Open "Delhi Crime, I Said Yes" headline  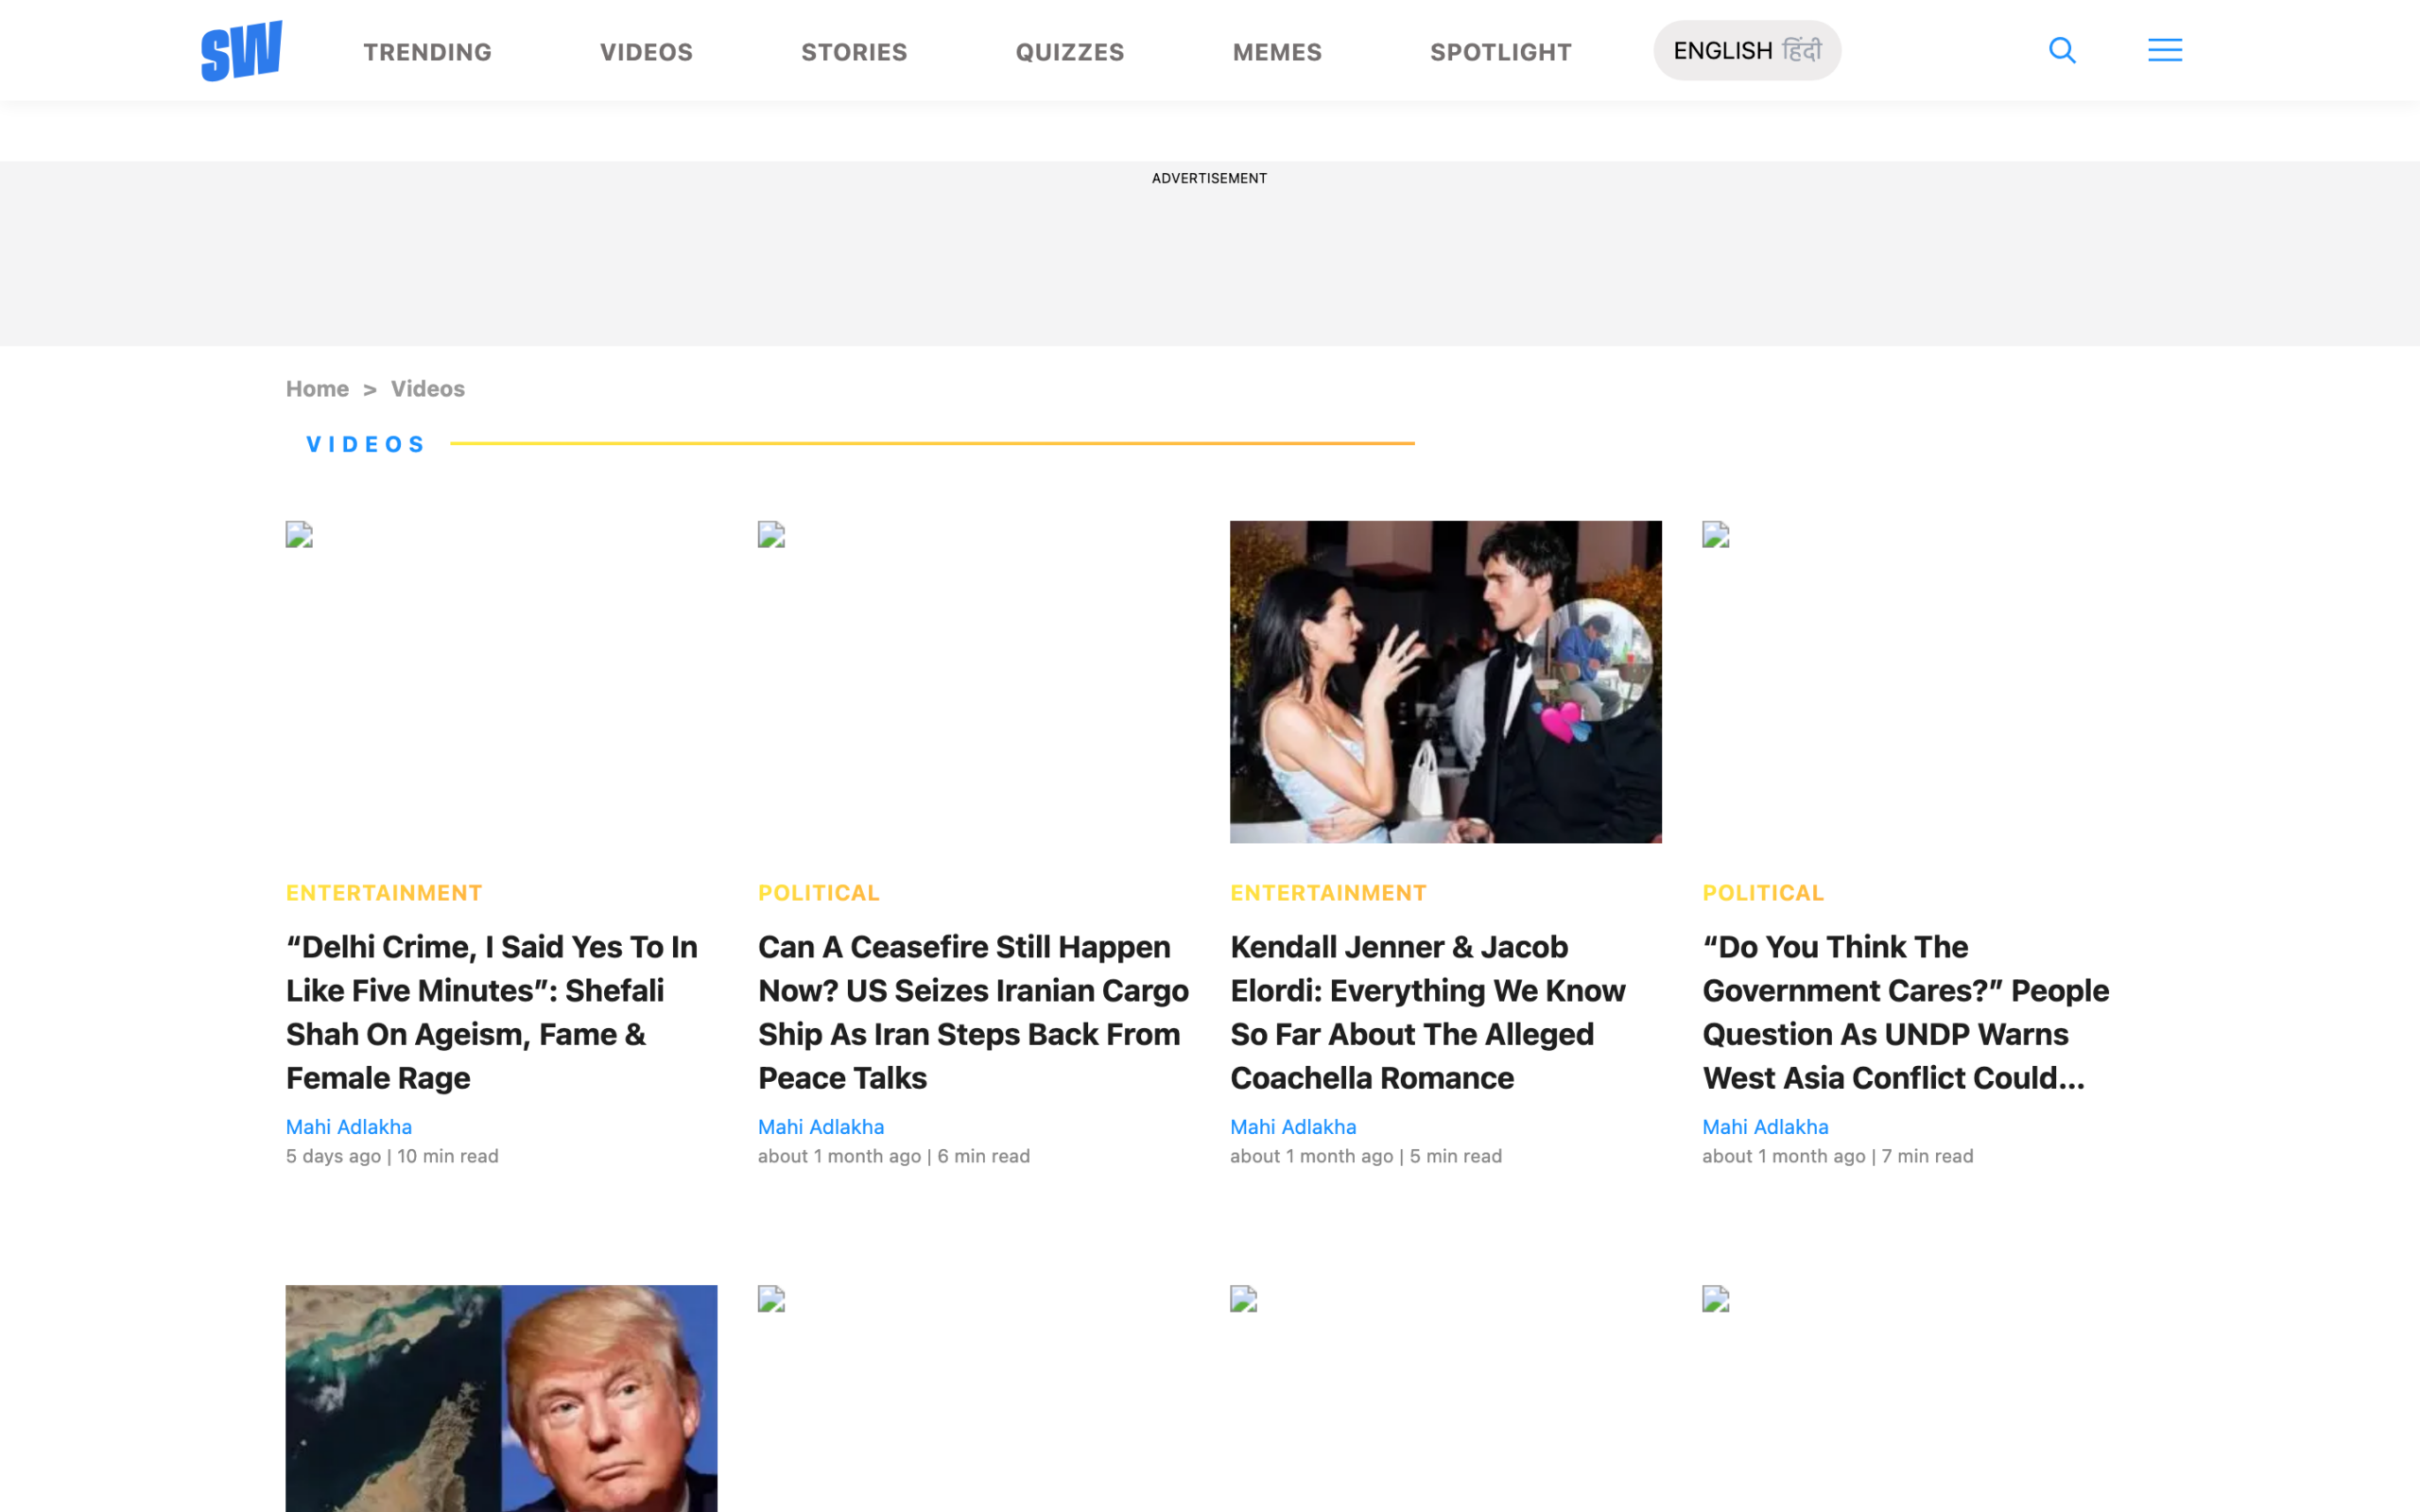492,1012
